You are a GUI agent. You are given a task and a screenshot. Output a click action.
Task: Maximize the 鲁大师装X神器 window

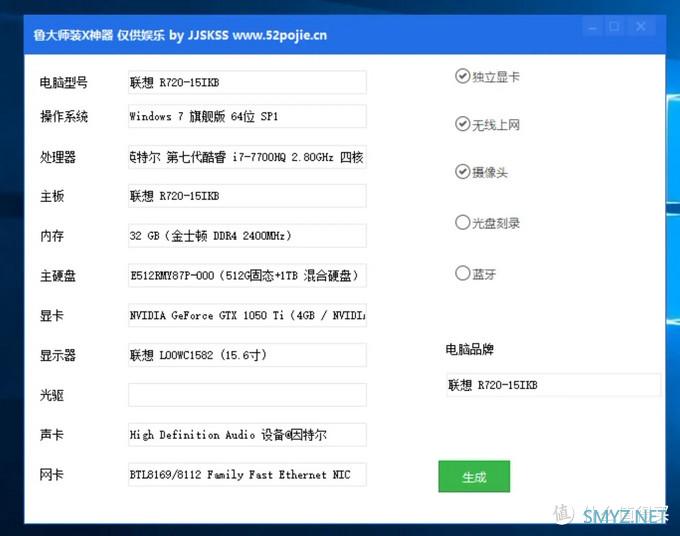[x=614, y=27]
